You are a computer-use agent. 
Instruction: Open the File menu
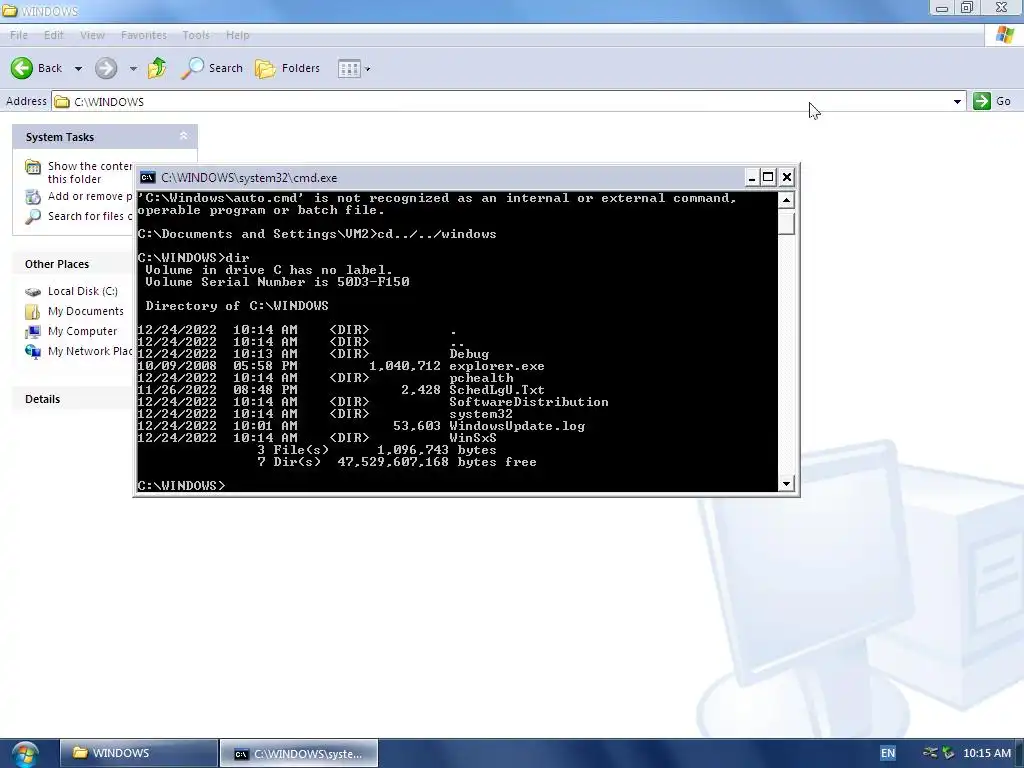[x=19, y=35]
